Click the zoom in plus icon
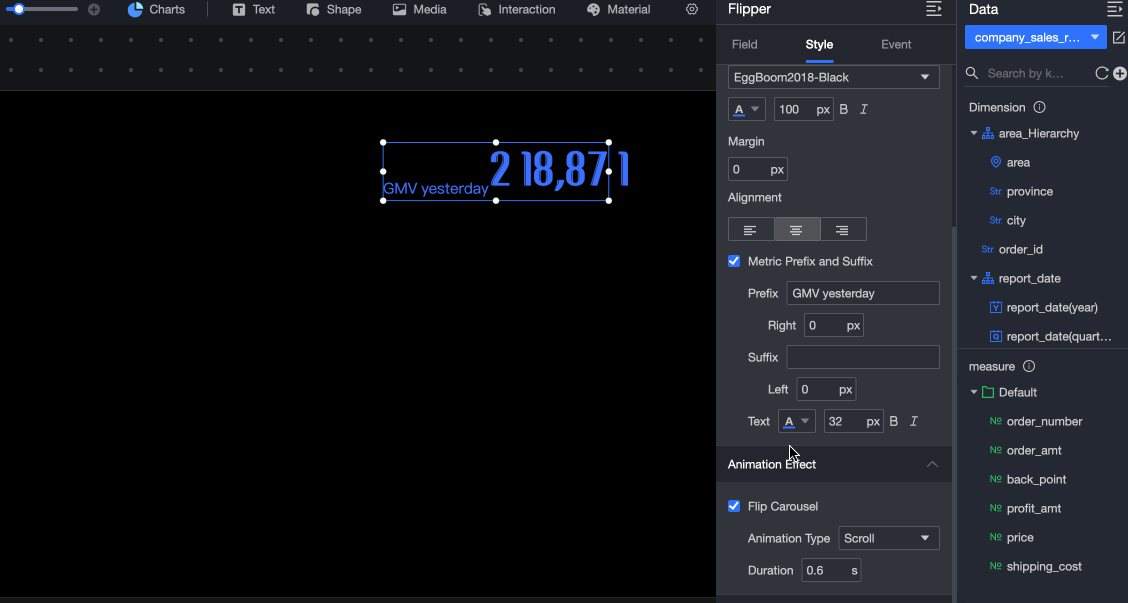The height and width of the screenshot is (603, 1128). 94,9
